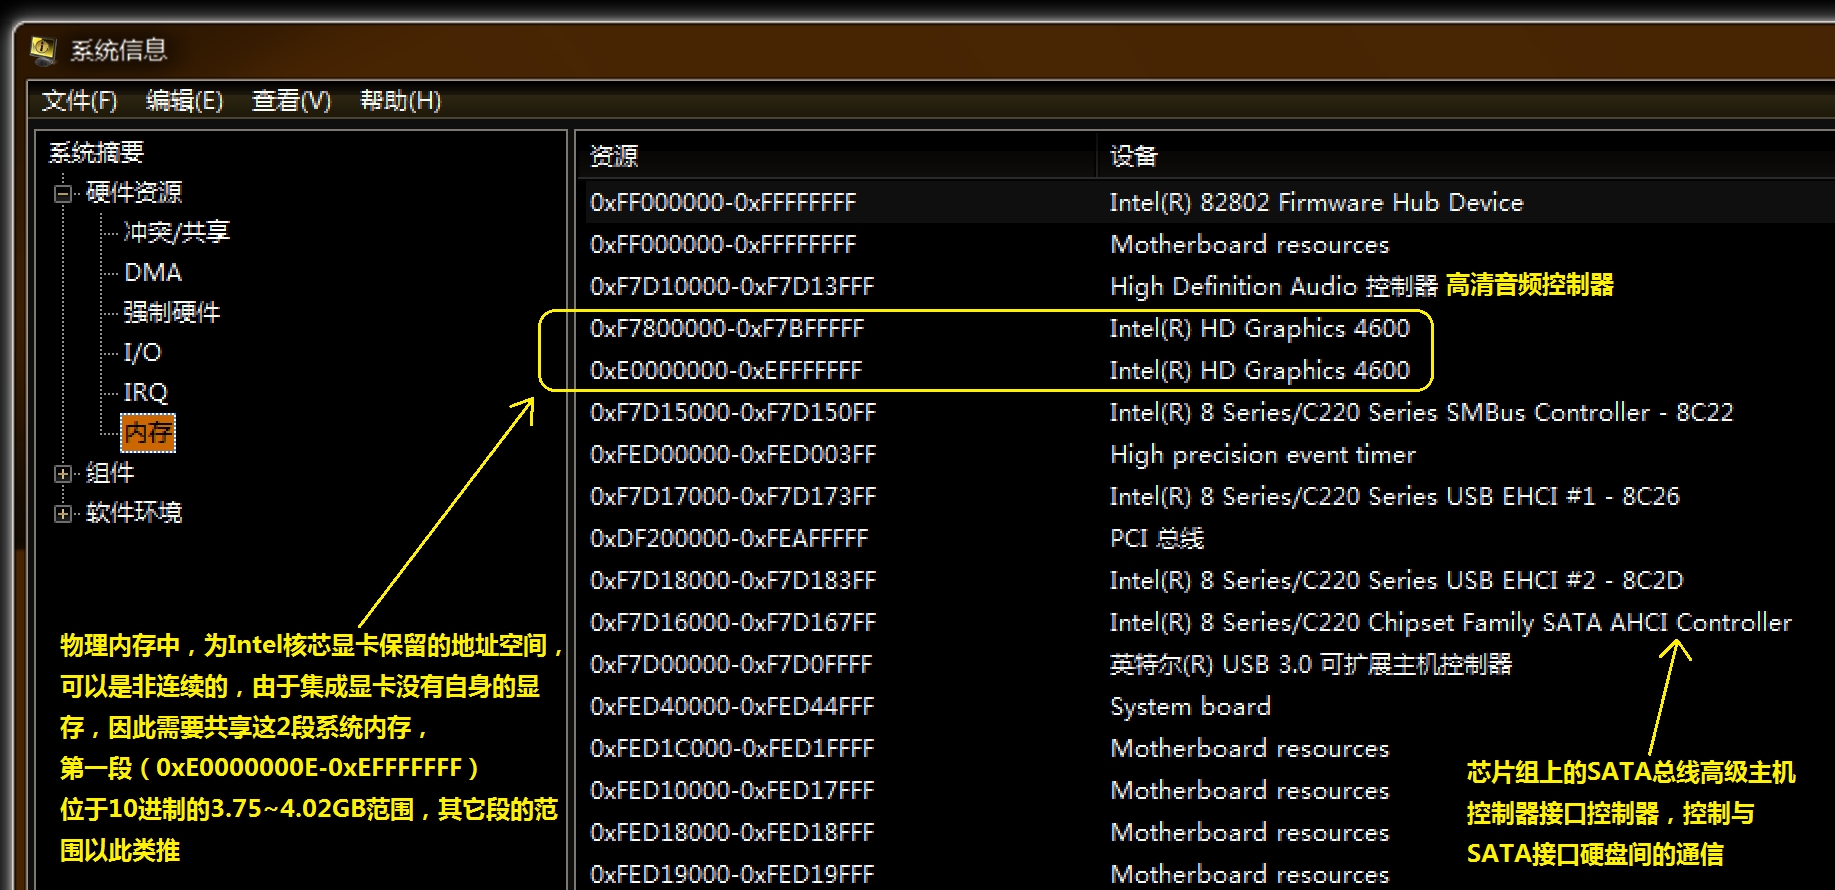Open the 文件(F) menu
Viewport: 1835px width, 890px height.
pos(79,101)
